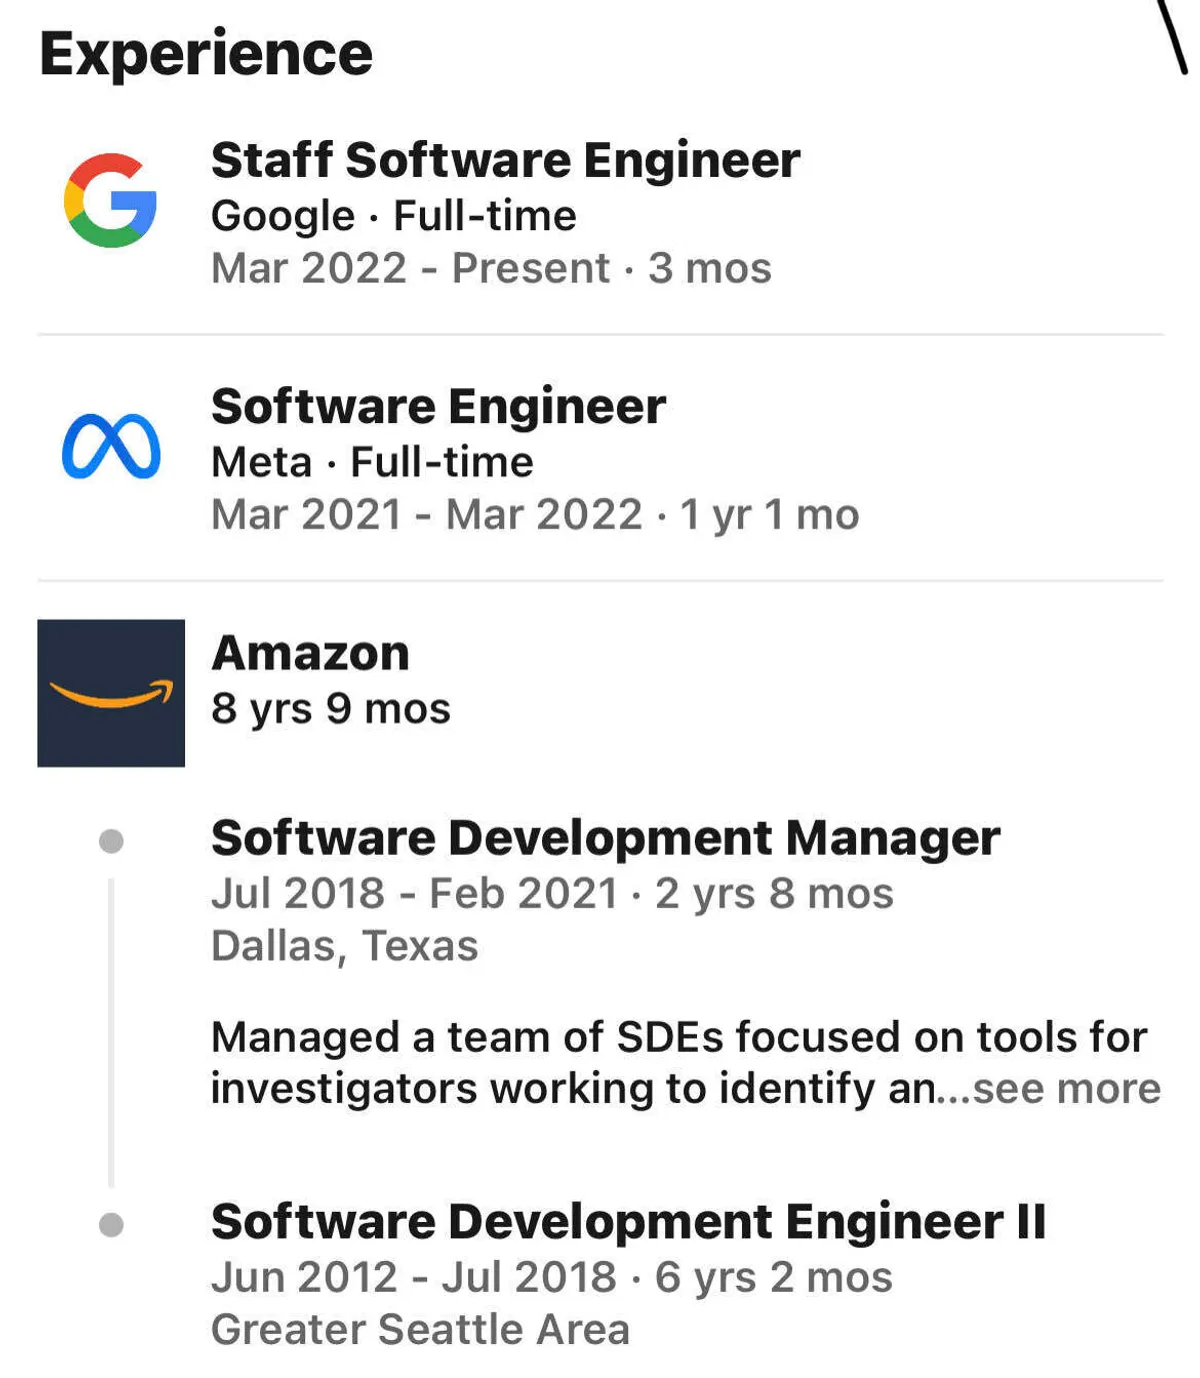Click the pencil edit icon top right
Image resolution: width=1200 pixels, height=1378 pixels.
(x=1172, y=36)
